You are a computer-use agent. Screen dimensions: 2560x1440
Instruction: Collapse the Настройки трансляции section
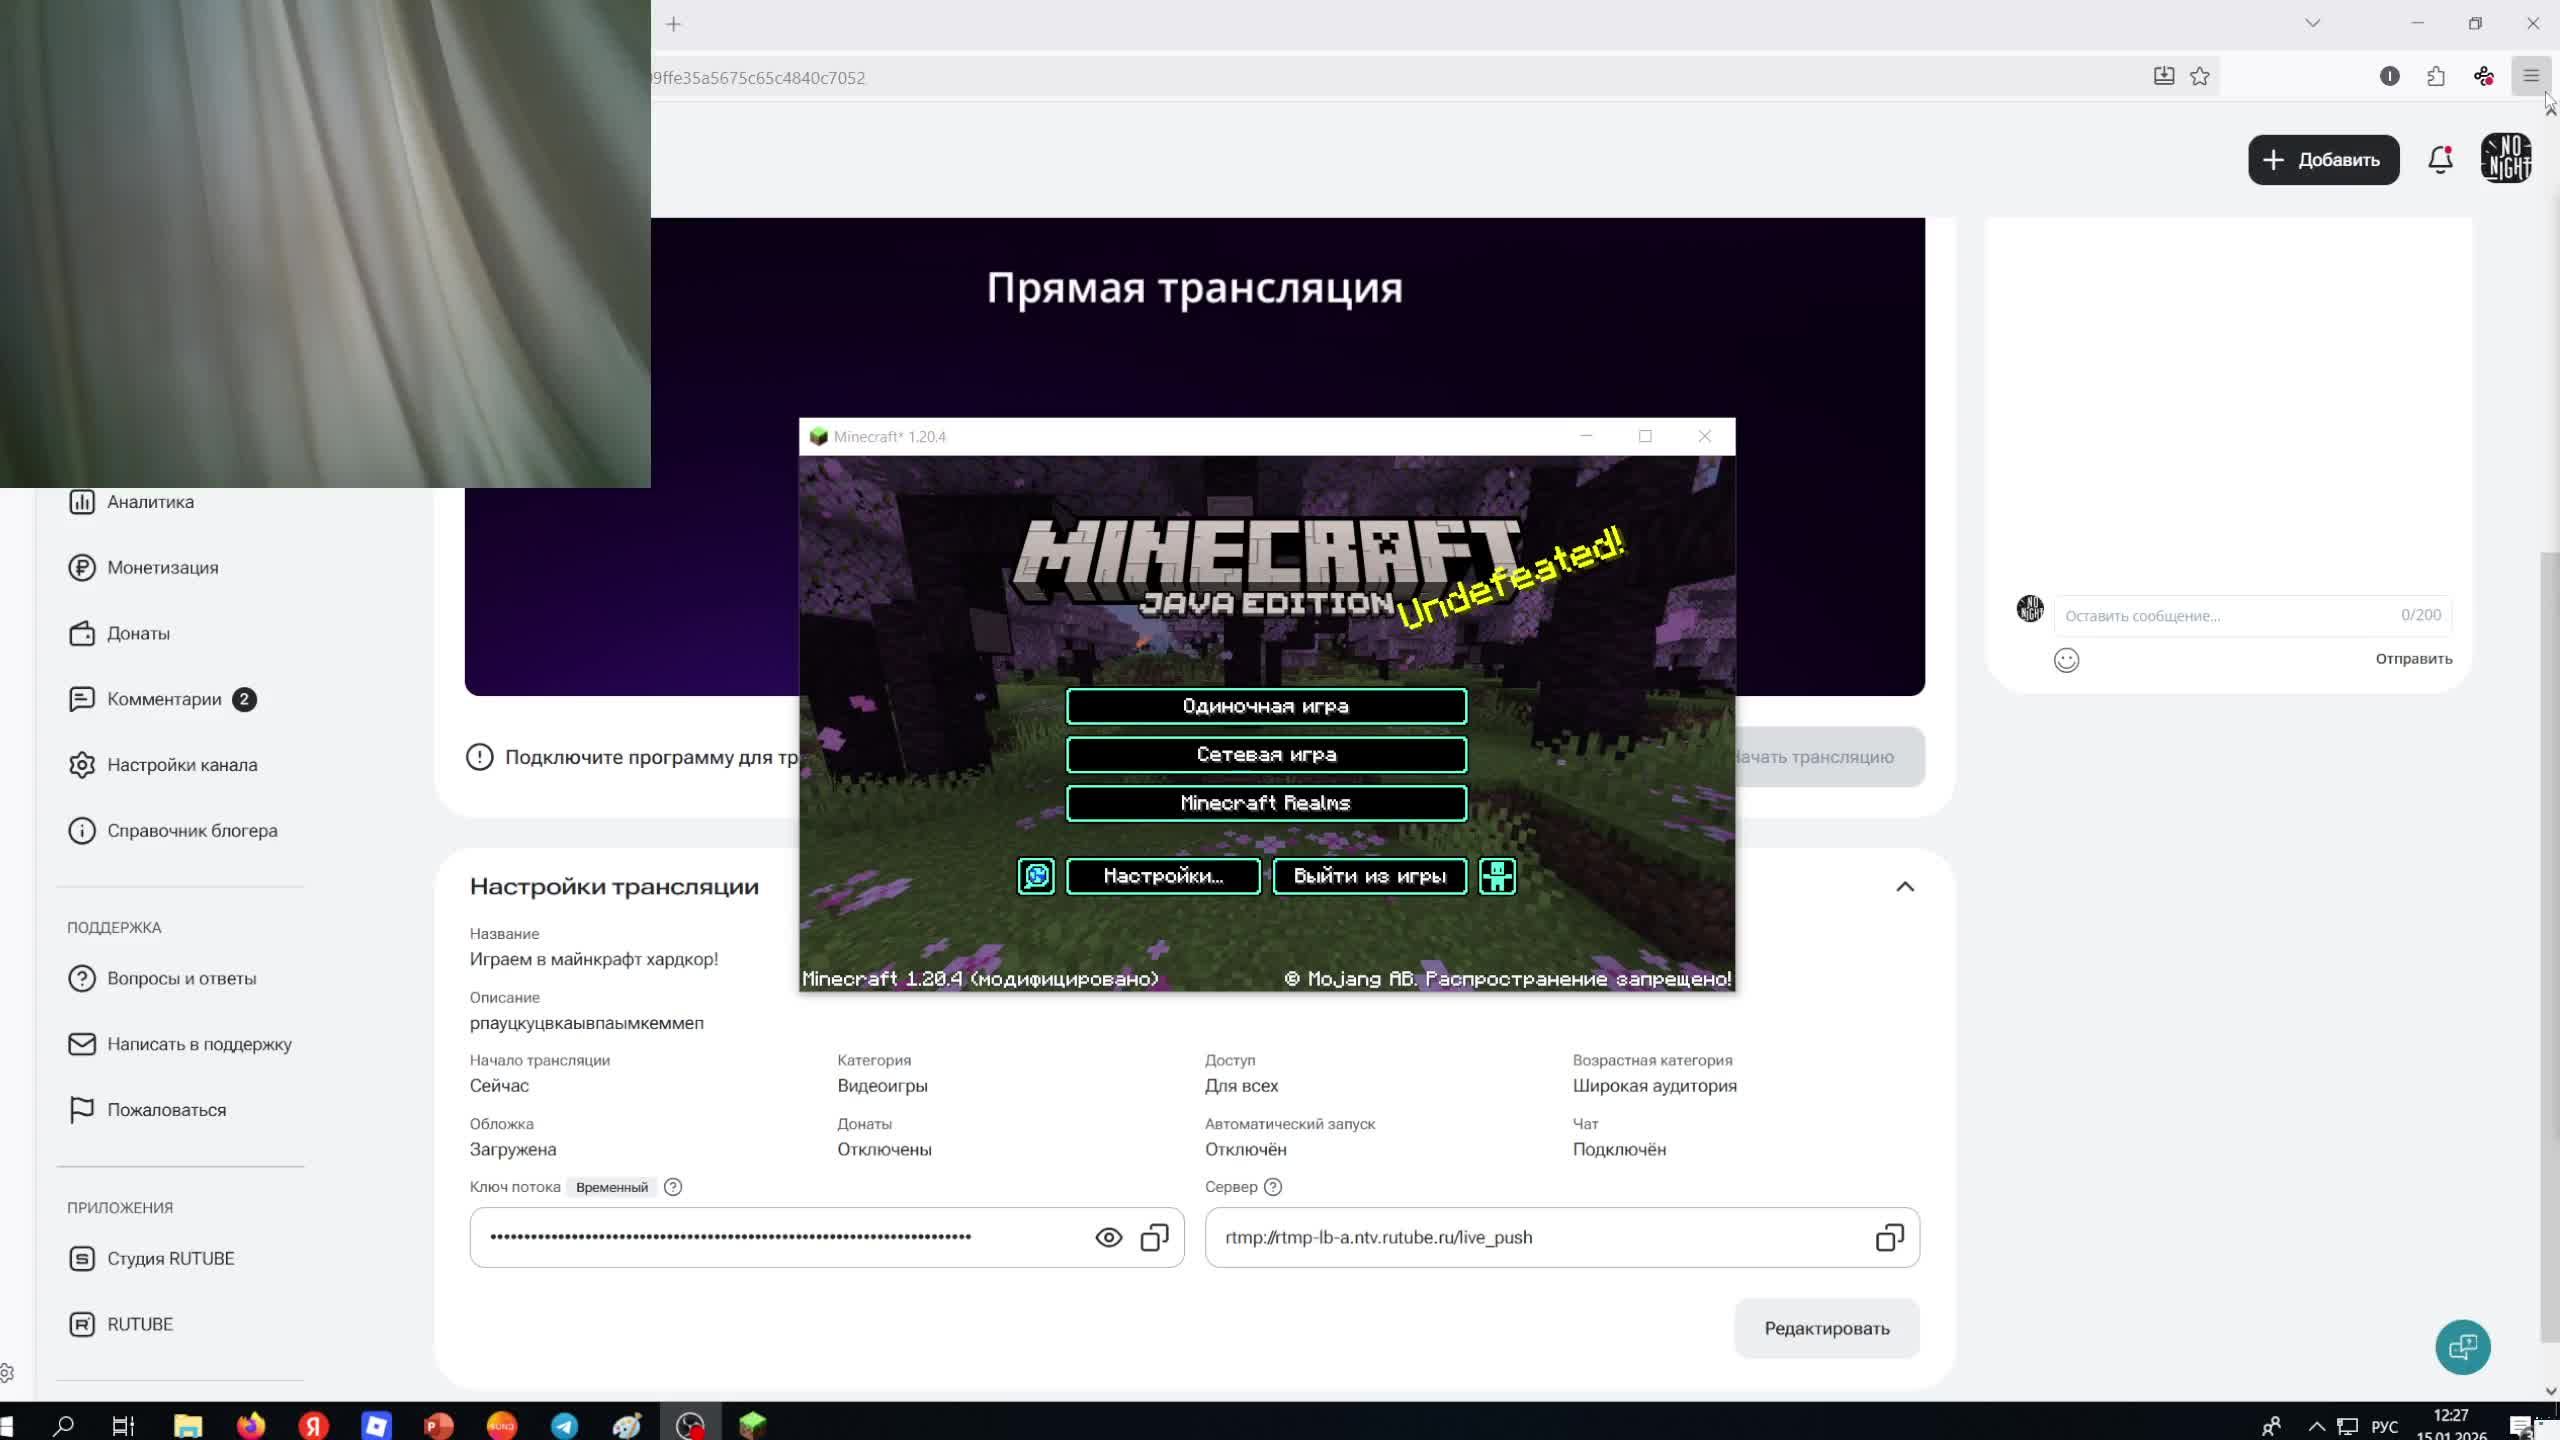click(1904, 887)
